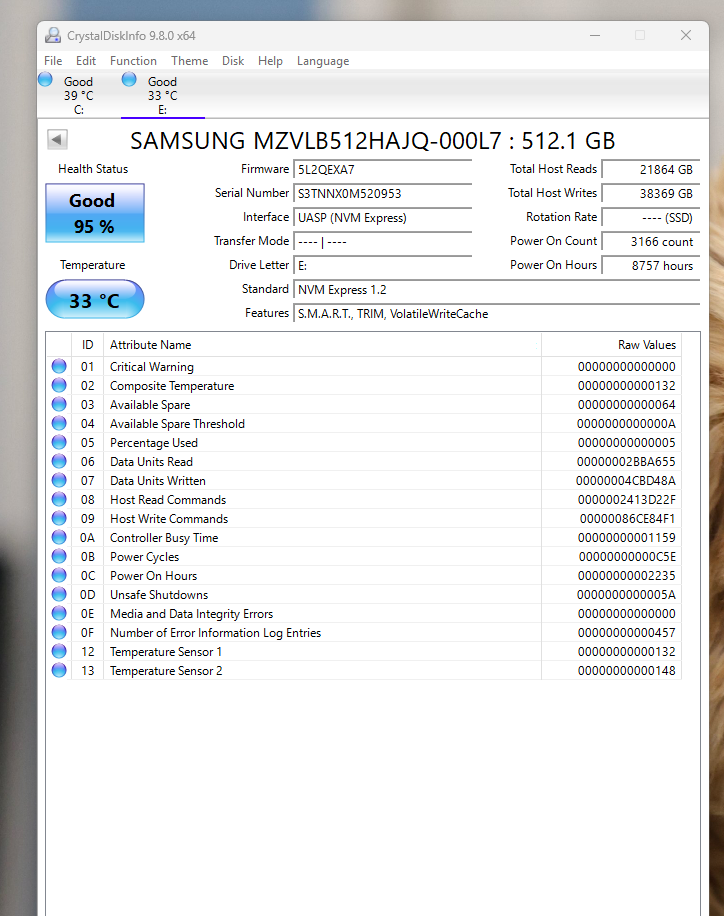The image size is (724, 916).
Task: Click the Features field with S.M.A.R.T., TRIM
Action: click(x=496, y=314)
